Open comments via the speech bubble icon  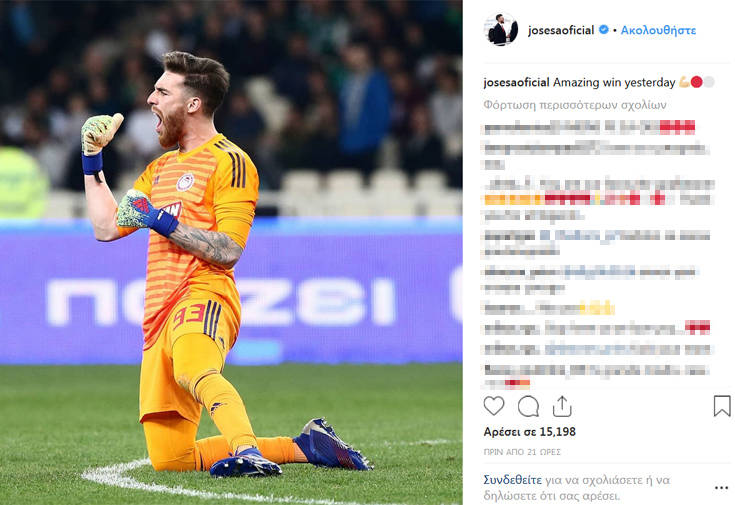pyautogui.click(x=528, y=407)
